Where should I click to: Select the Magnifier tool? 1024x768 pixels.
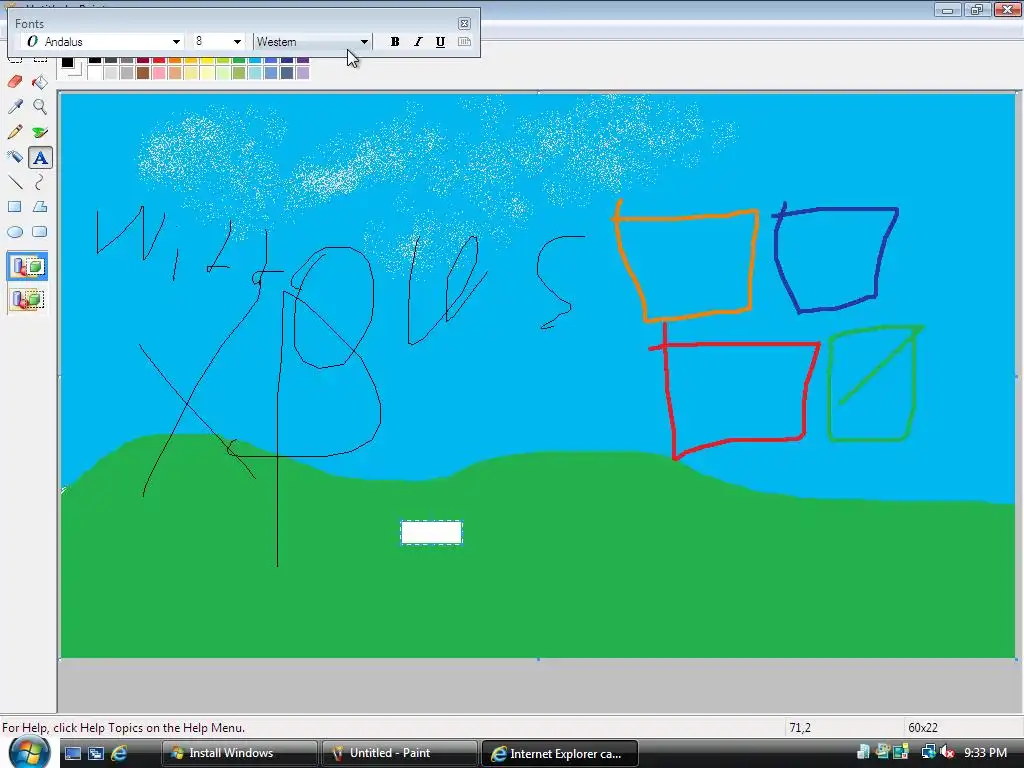pos(40,106)
